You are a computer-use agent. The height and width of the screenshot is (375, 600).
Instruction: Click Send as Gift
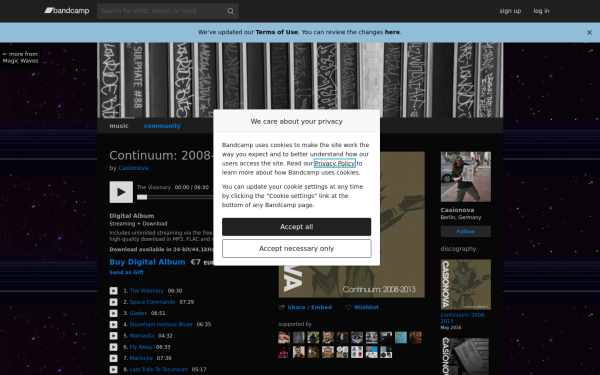pyautogui.click(x=126, y=272)
